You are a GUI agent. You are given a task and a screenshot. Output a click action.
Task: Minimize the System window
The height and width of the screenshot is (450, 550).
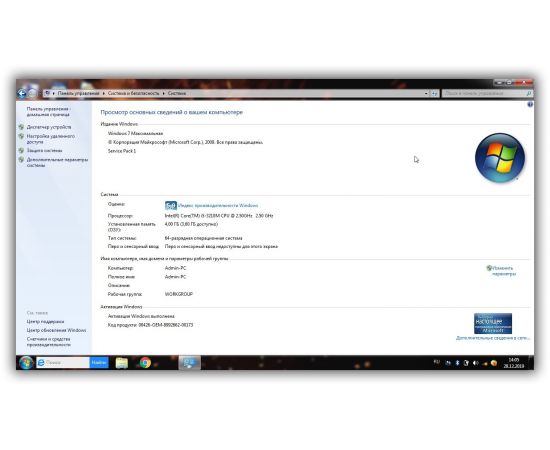pyautogui.click(x=499, y=82)
